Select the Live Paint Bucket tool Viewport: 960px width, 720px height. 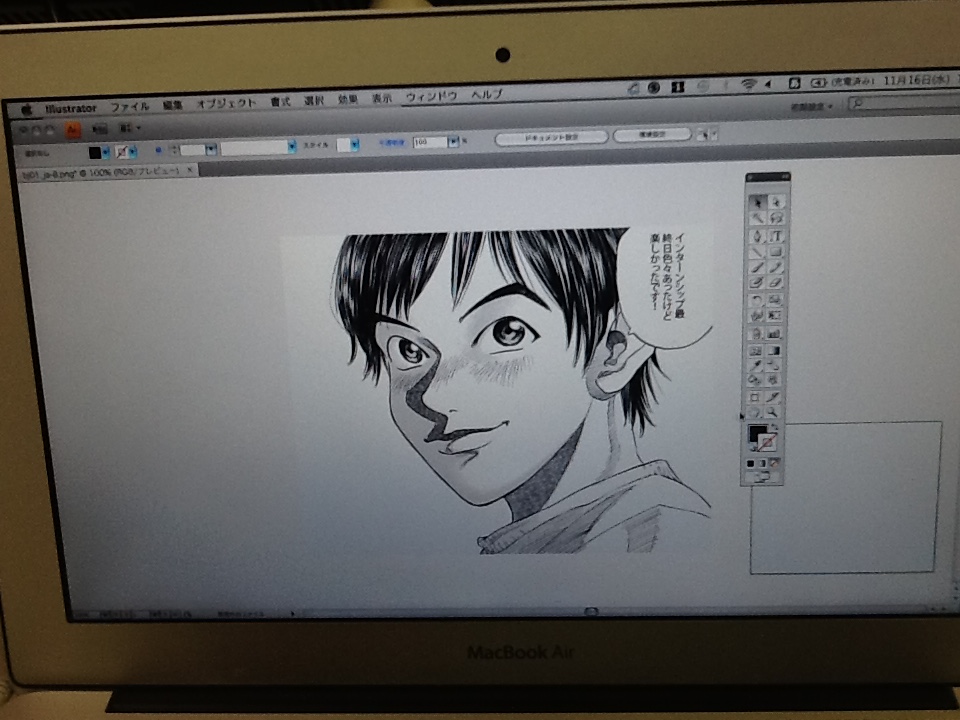754,380
